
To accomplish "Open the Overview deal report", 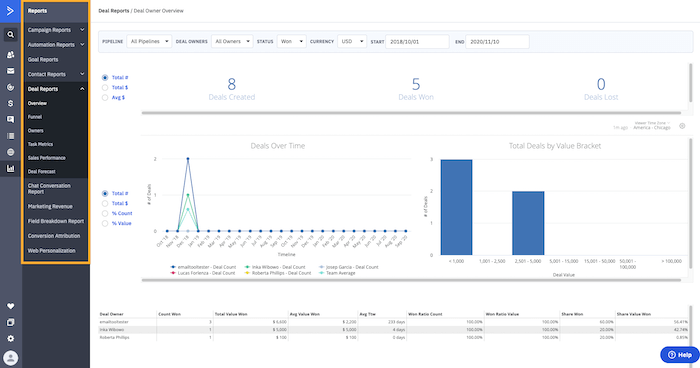I will pos(38,103).
